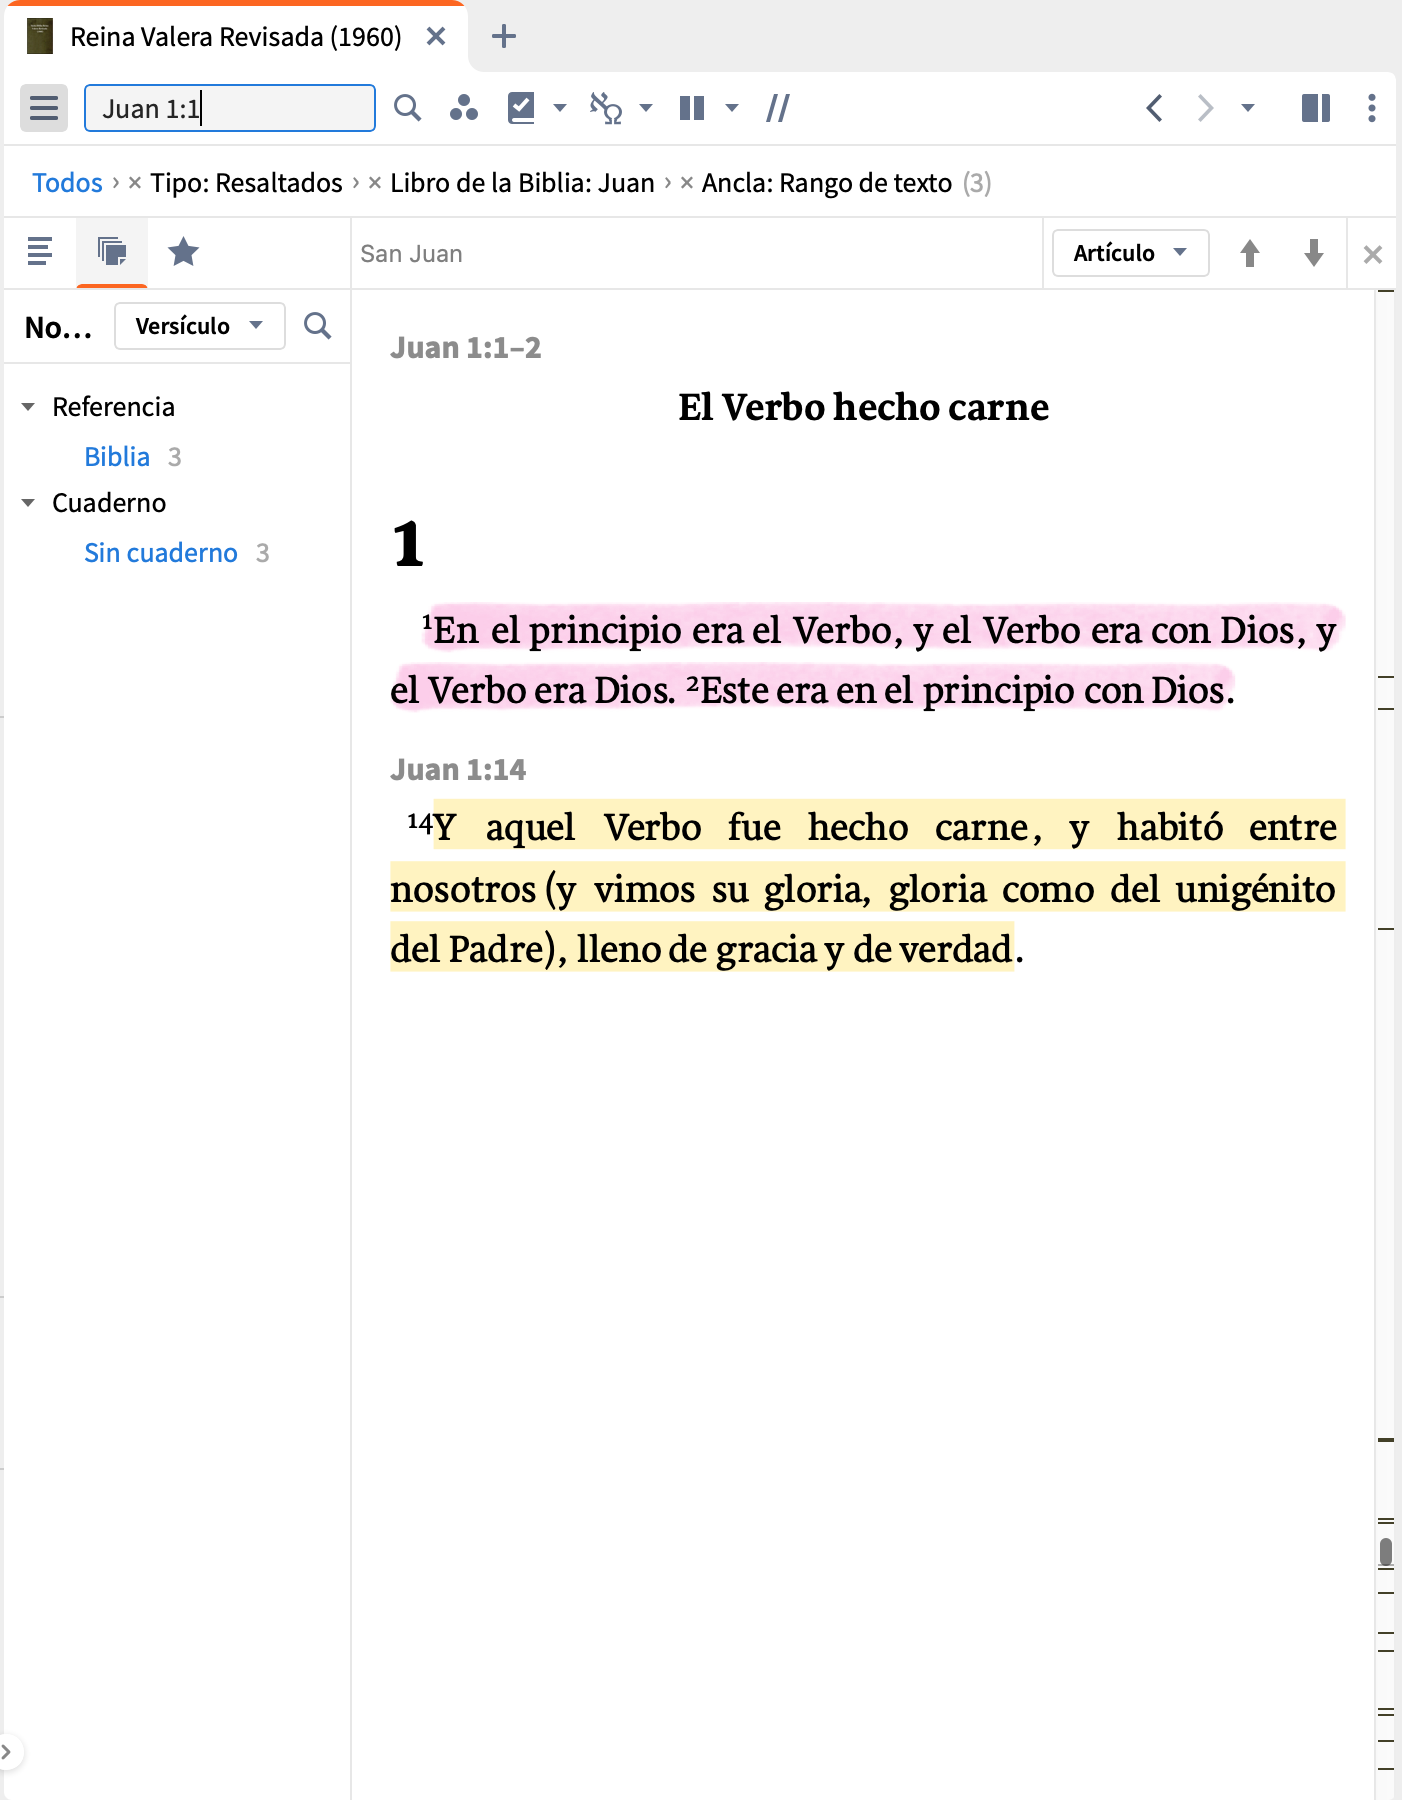This screenshot has height=1800, width=1402.
Task: Click the columns layout icon
Action: (692, 108)
